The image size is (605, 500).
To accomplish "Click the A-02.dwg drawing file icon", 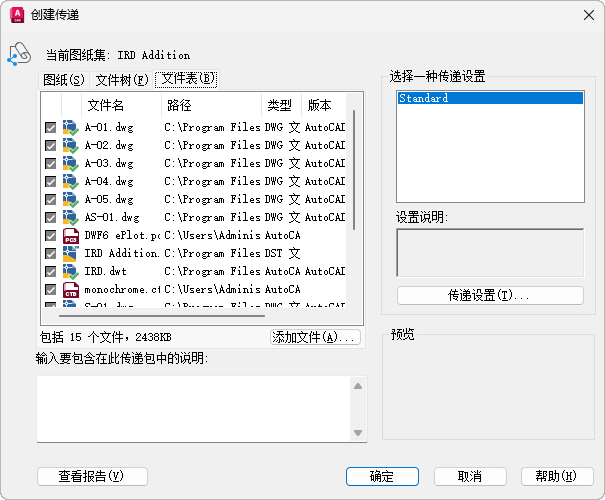I will coord(71,145).
